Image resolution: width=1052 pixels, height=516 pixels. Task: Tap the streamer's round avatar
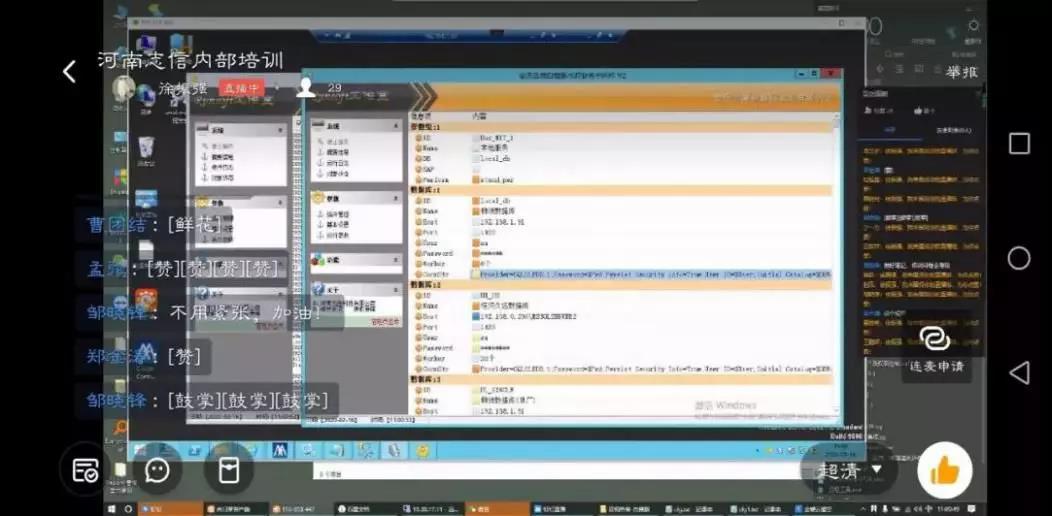pyautogui.click(x=125, y=89)
